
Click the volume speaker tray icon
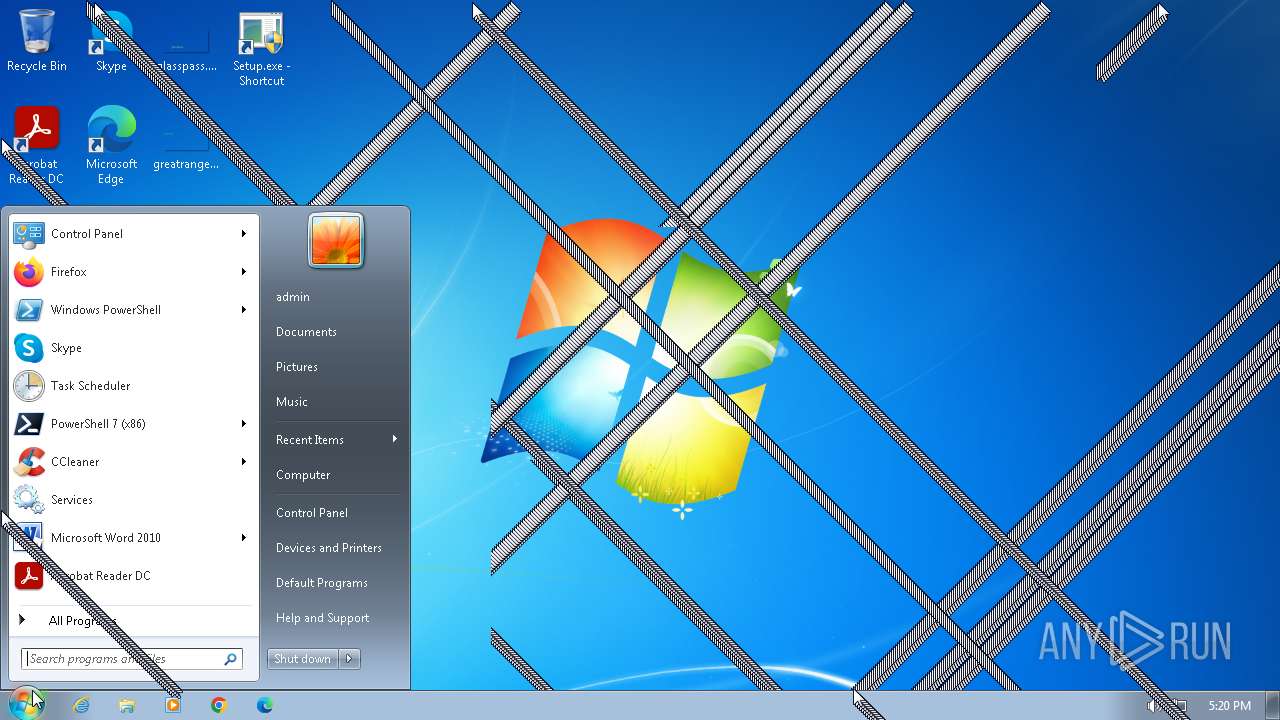[x=1152, y=706]
